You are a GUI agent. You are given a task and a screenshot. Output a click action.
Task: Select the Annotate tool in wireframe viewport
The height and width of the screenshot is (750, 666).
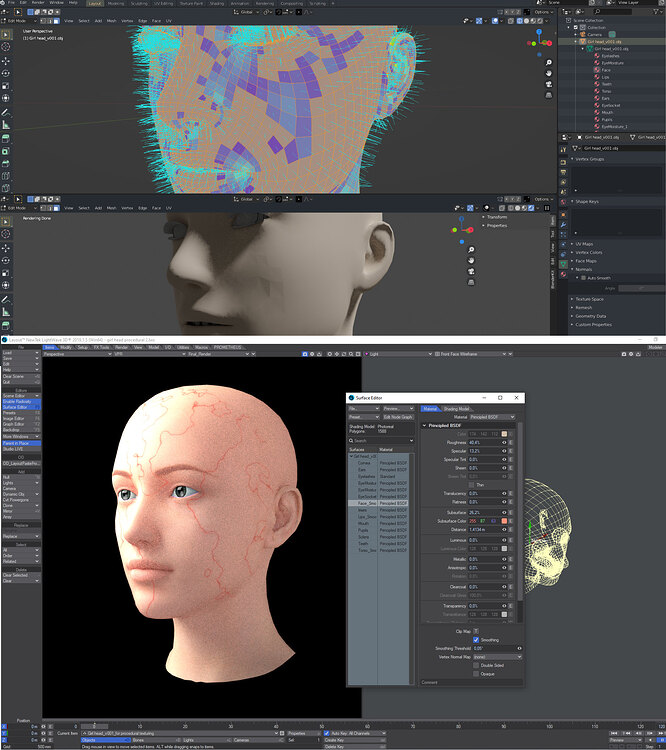pos(6,113)
